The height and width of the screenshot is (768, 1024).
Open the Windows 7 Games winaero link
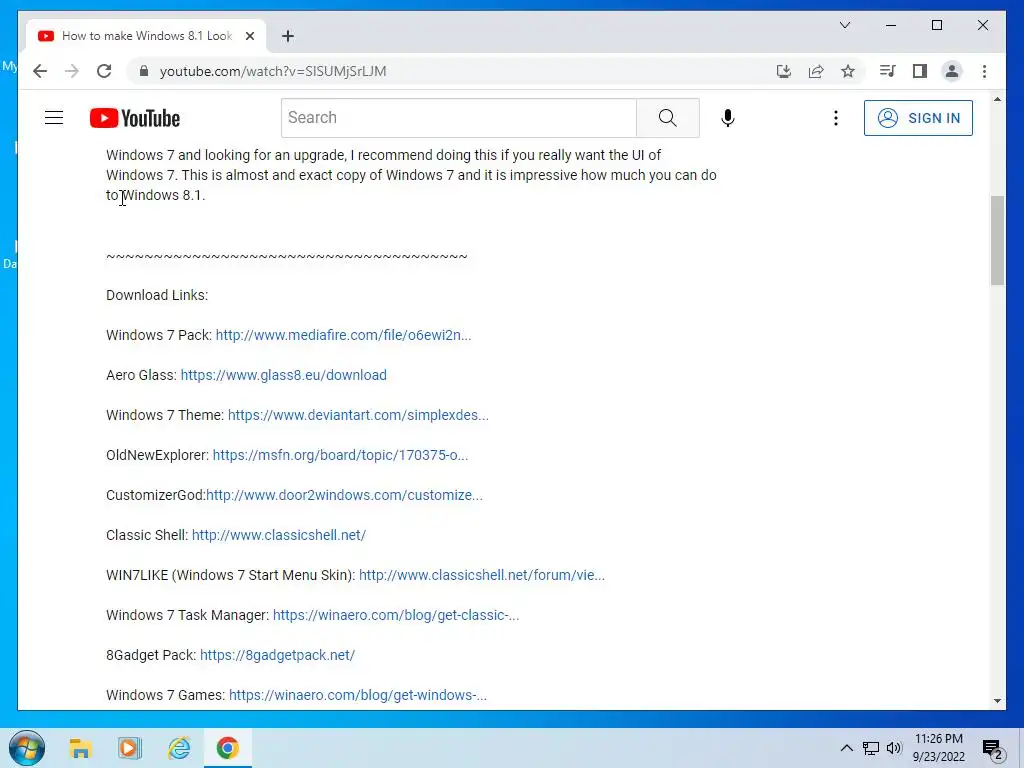tap(358, 695)
